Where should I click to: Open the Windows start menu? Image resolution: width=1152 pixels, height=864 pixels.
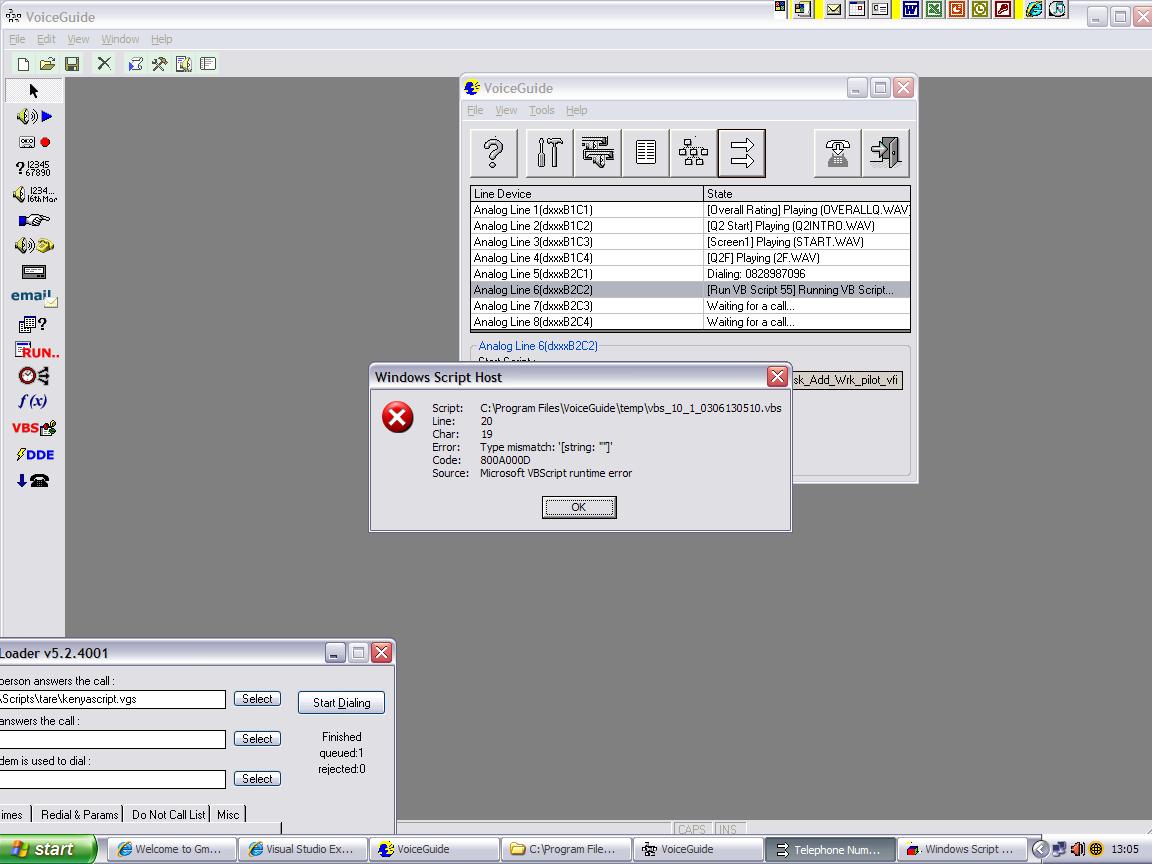tap(47, 849)
